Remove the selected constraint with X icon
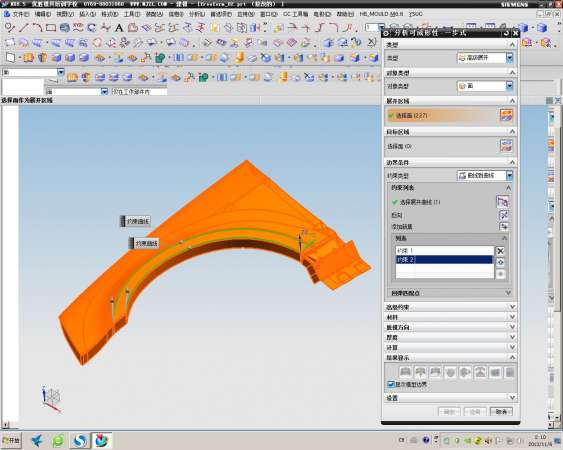Viewport: 563px width, 450px height. [x=500, y=251]
